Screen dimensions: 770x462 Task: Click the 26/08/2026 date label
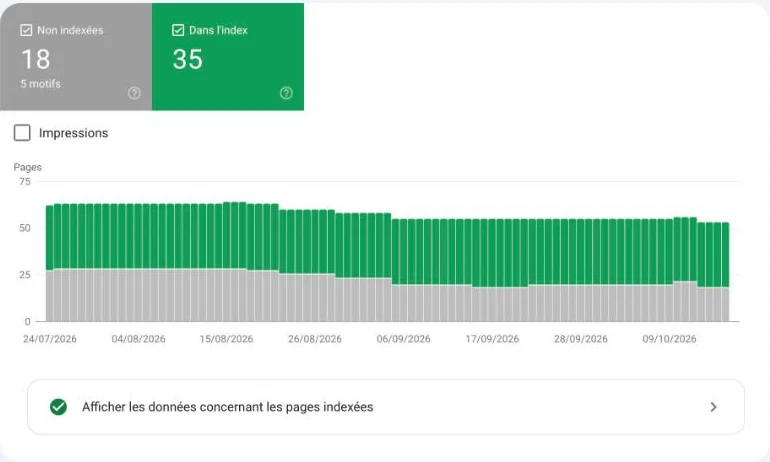[315, 339]
